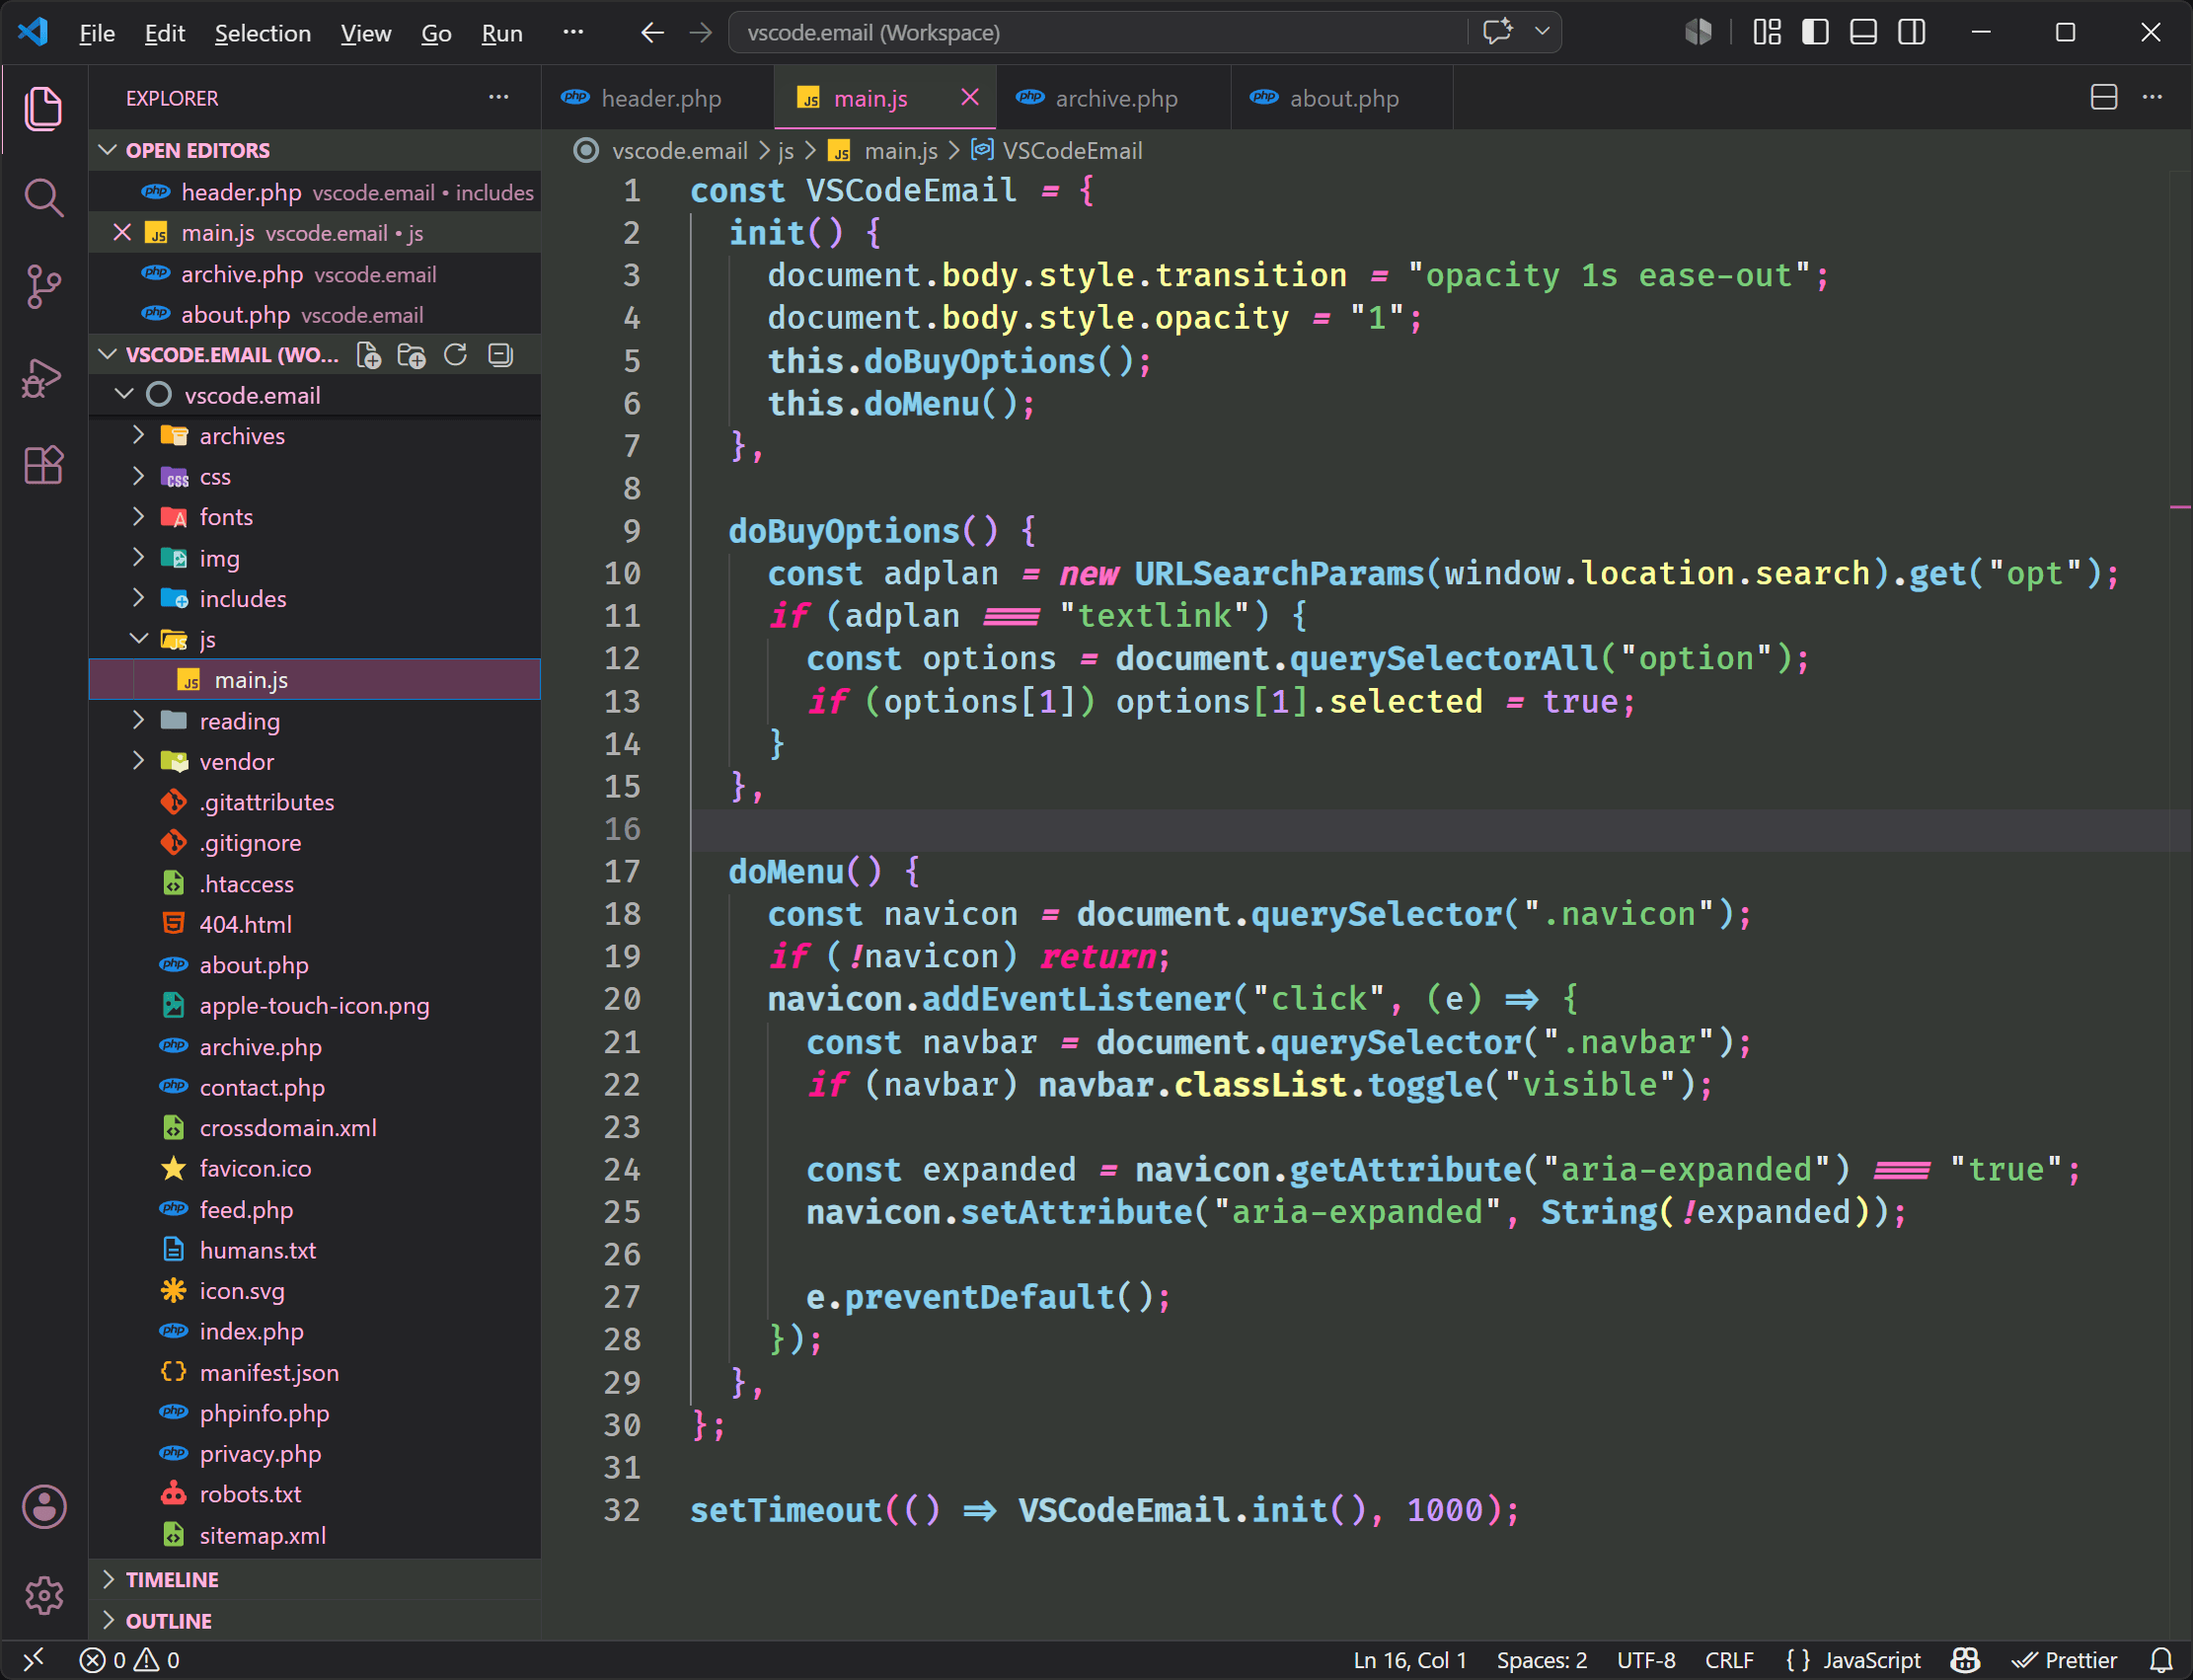Open the Copilot chat icon in title bar
This screenshot has width=2193, height=1680.
[1498, 32]
